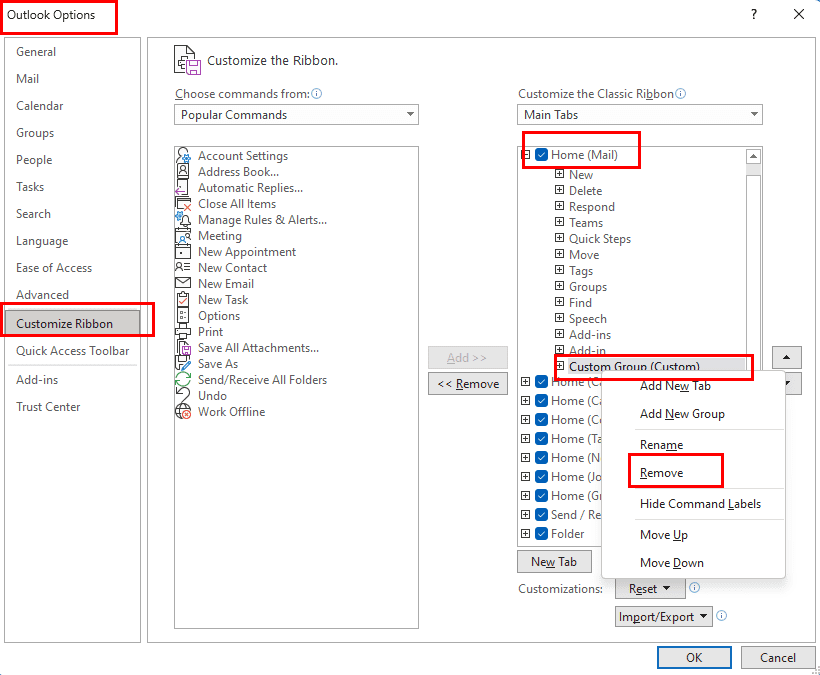The width and height of the screenshot is (820, 675).
Task: Expand the Speech group node
Action: coord(560,318)
